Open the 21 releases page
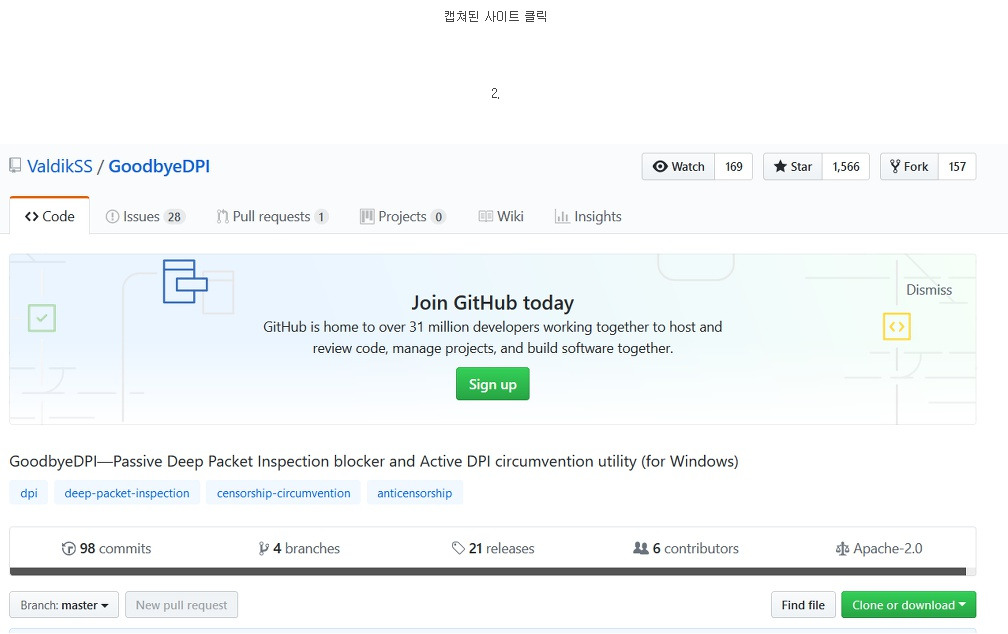 click(493, 548)
